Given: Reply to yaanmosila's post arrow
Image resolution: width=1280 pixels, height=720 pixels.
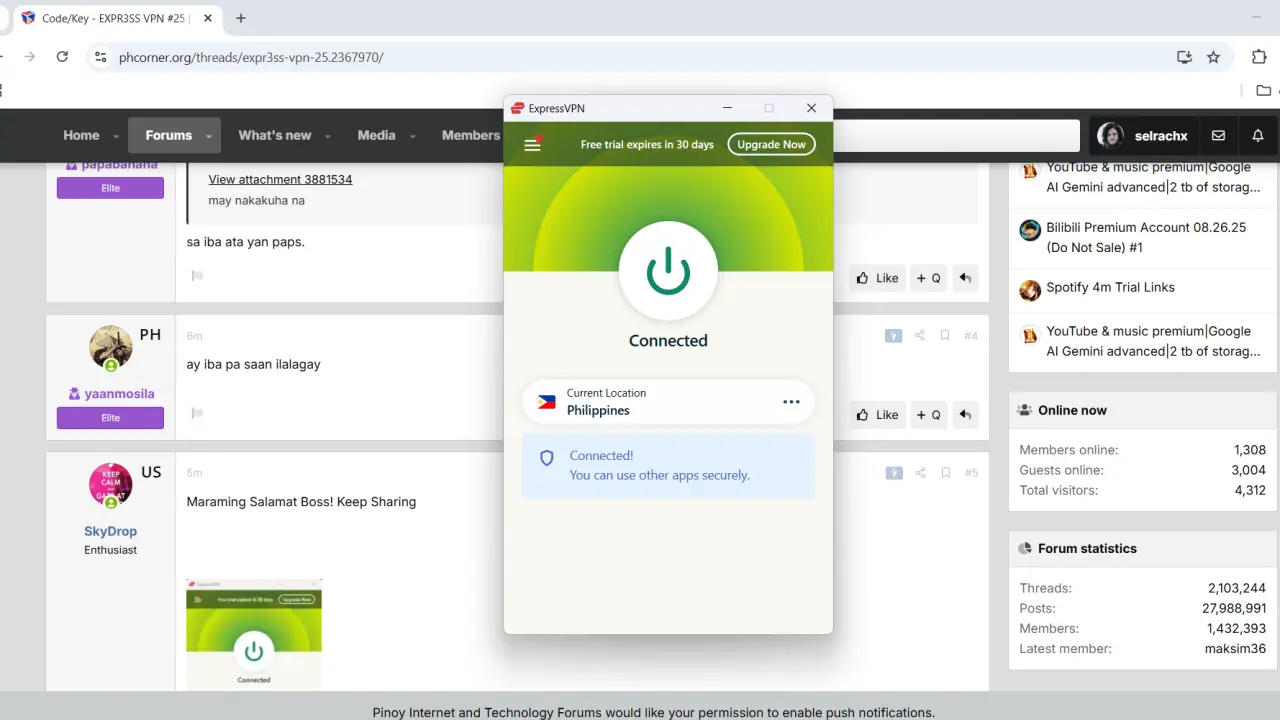Looking at the screenshot, I should click(x=965, y=414).
